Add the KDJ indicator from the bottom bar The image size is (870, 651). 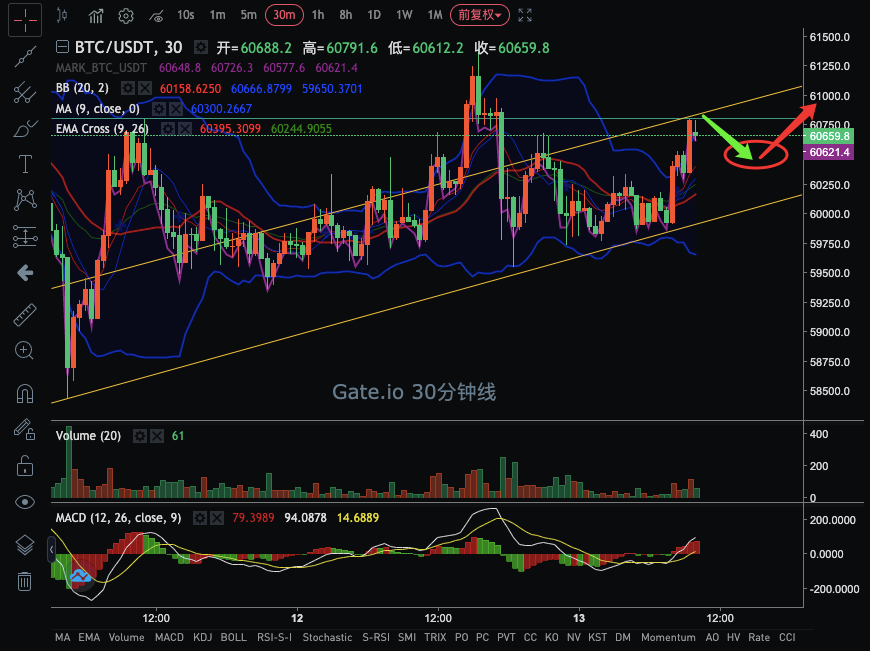click(201, 637)
